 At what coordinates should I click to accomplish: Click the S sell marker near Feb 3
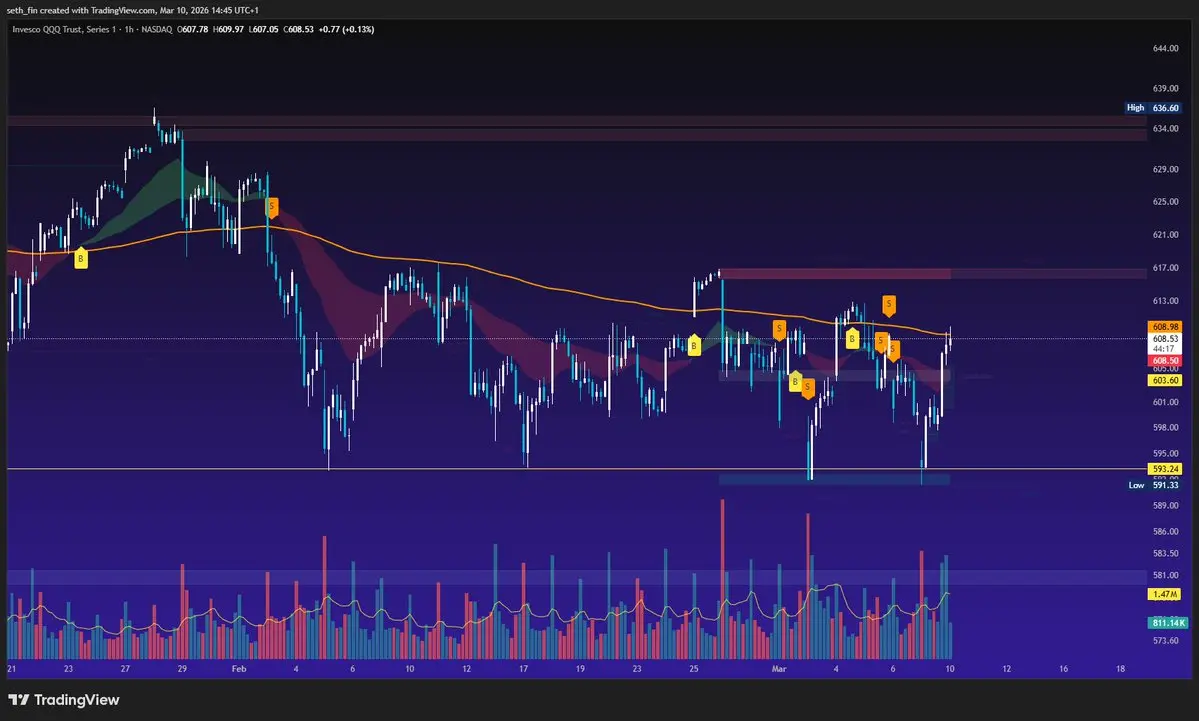coord(271,206)
